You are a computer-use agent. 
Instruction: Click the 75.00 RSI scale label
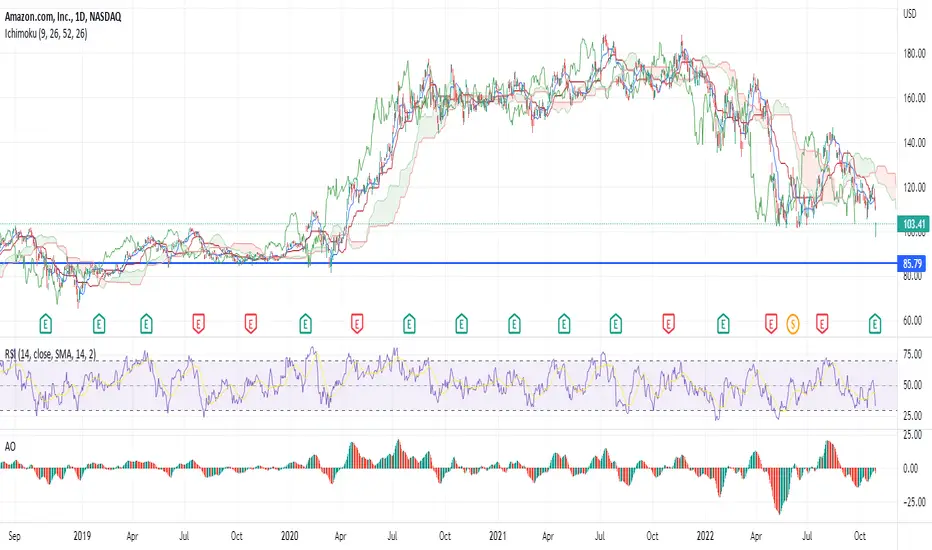click(x=912, y=354)
